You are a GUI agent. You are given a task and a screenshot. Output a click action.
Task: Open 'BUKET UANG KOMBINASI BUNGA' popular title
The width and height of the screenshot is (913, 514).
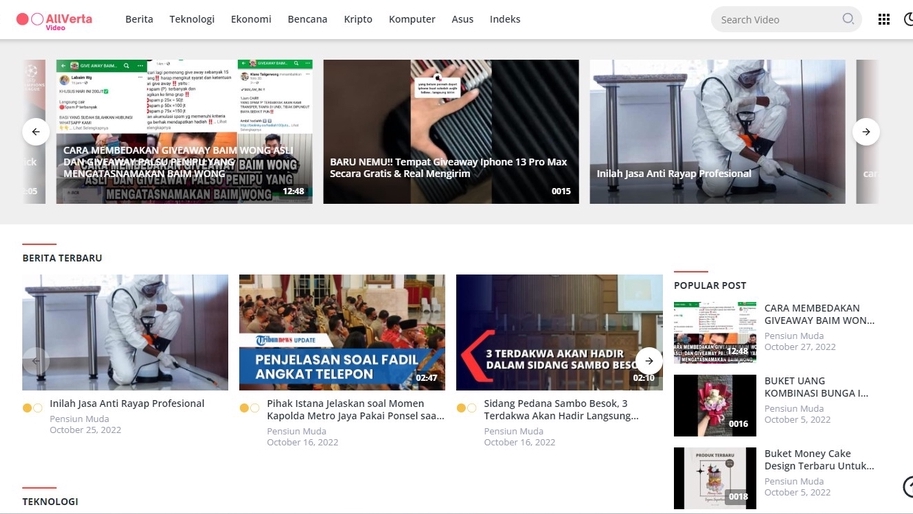coord(816,387)
